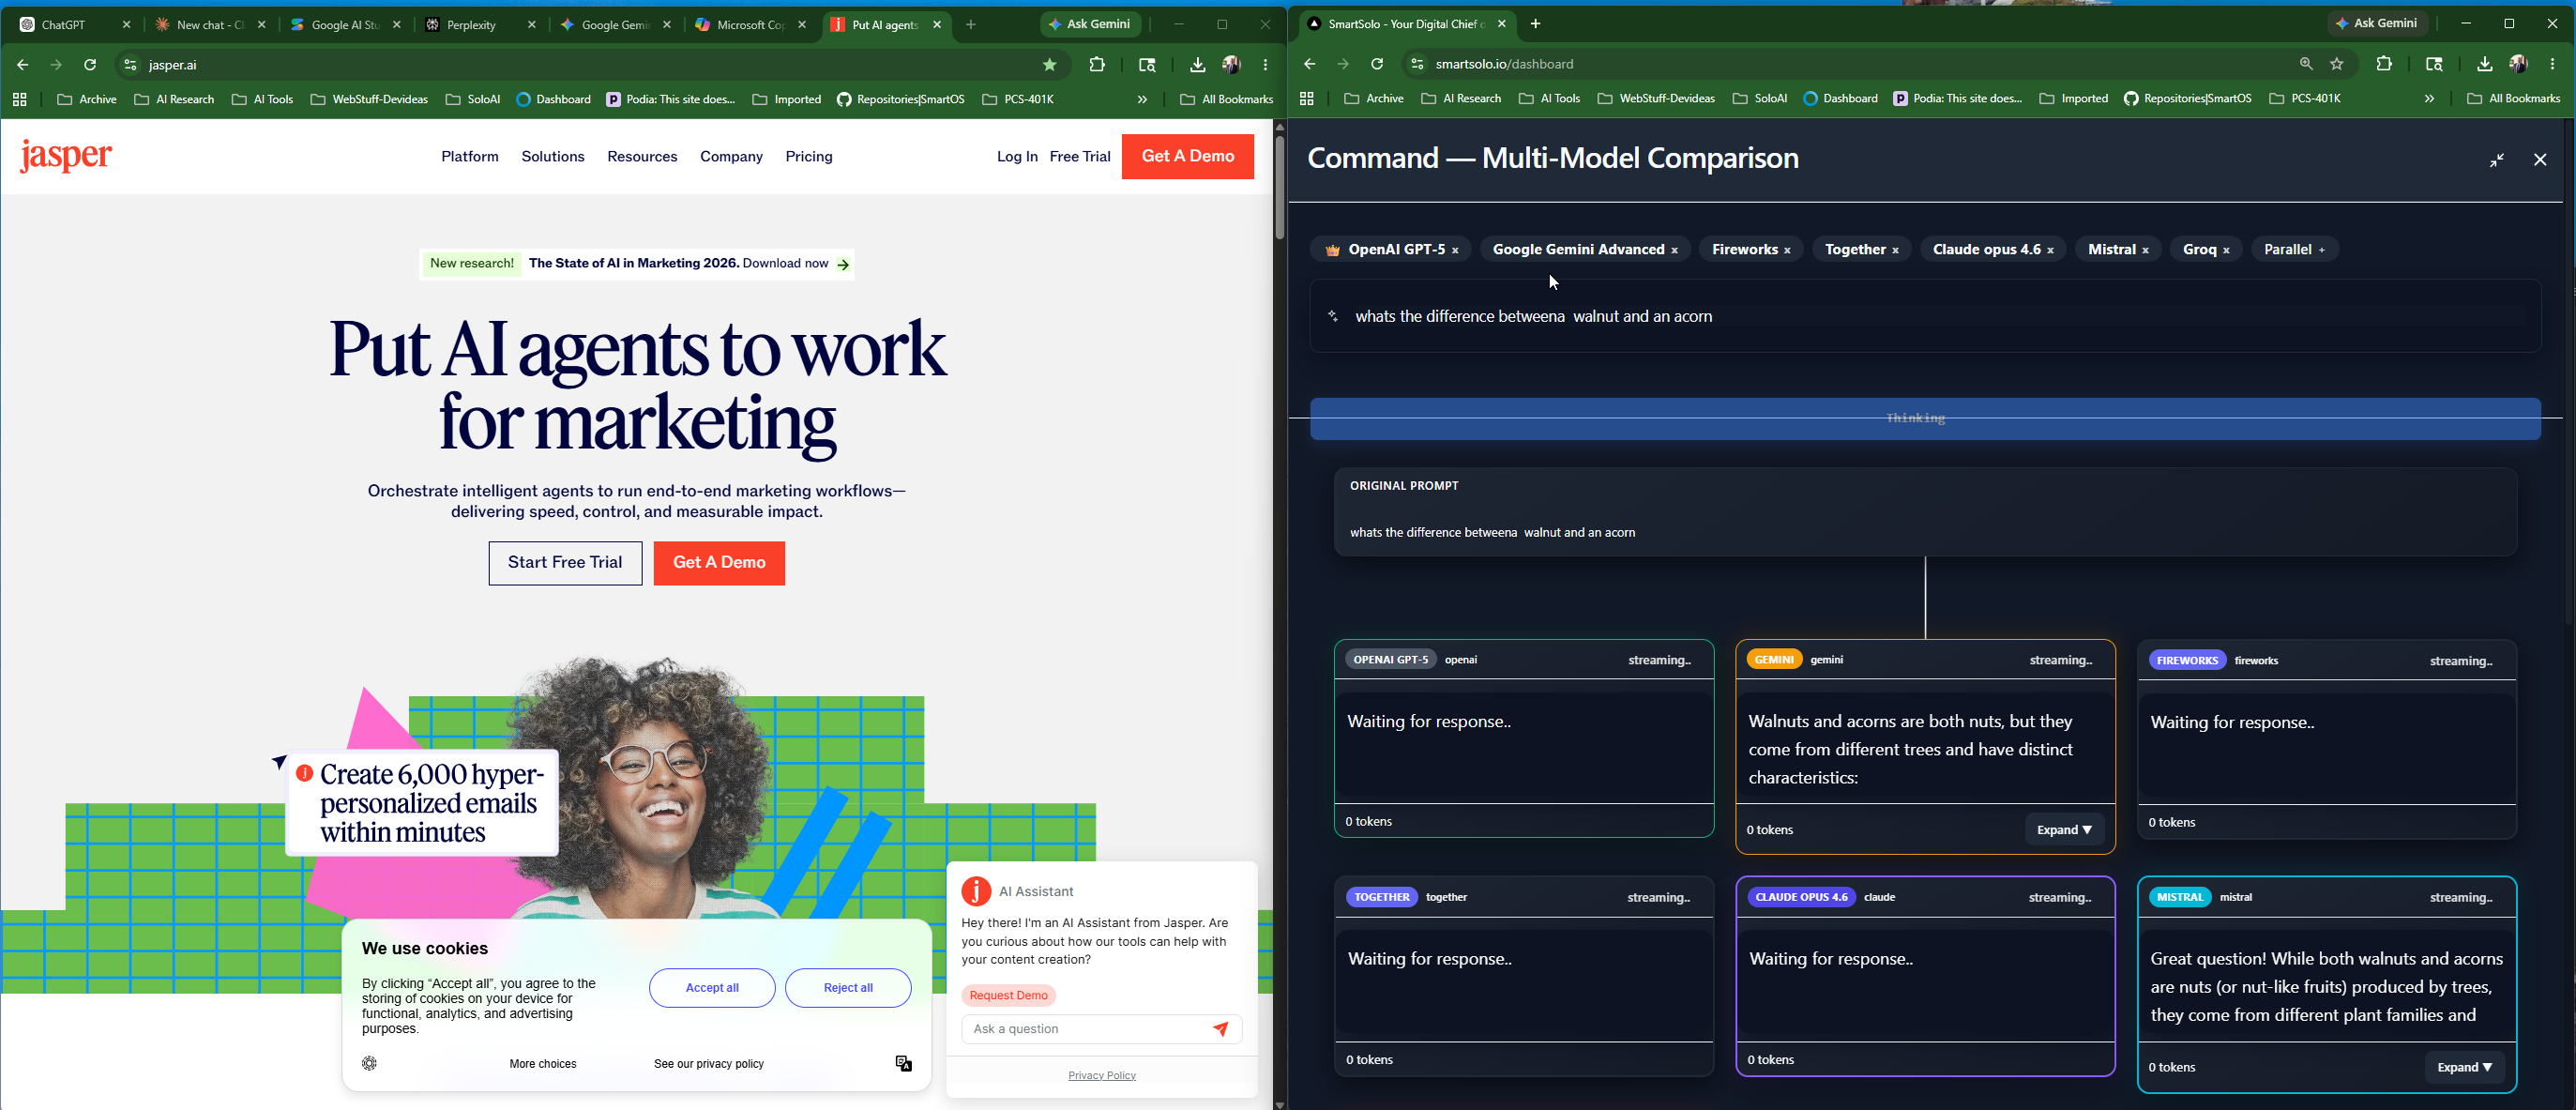The height and width of the screenshot is (1110, 2576).
Task: Click the Start Free Trial button
Action: pyautogui.click(x=565, y=563)
